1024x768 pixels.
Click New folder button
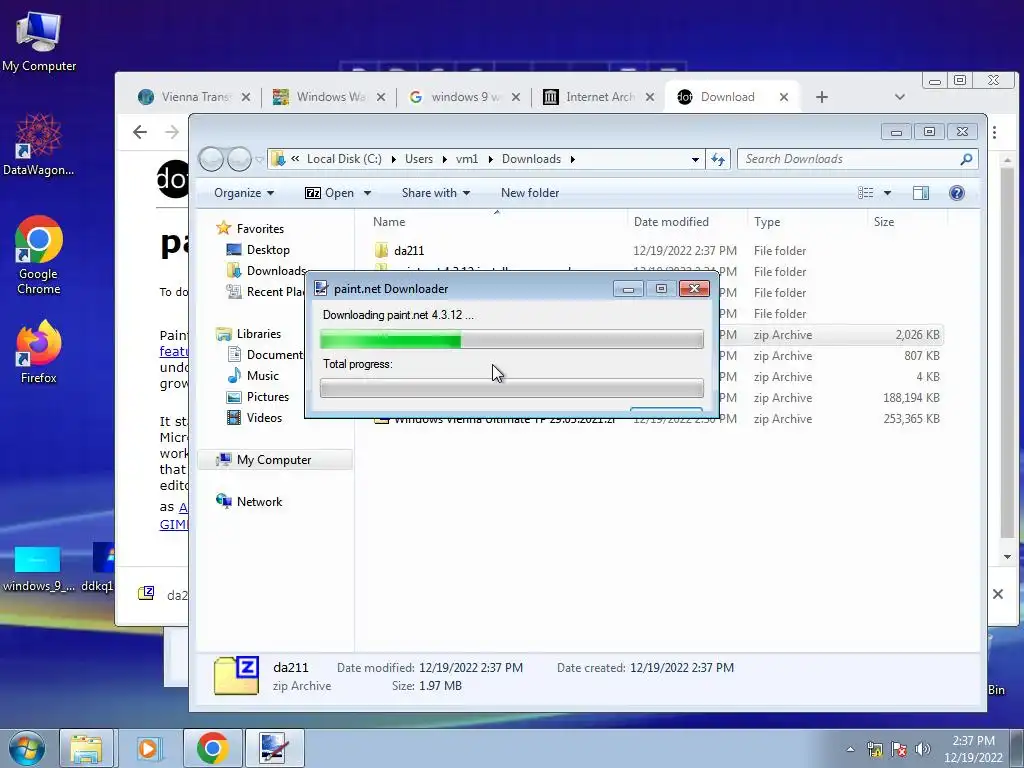click(x=530, y=193)
